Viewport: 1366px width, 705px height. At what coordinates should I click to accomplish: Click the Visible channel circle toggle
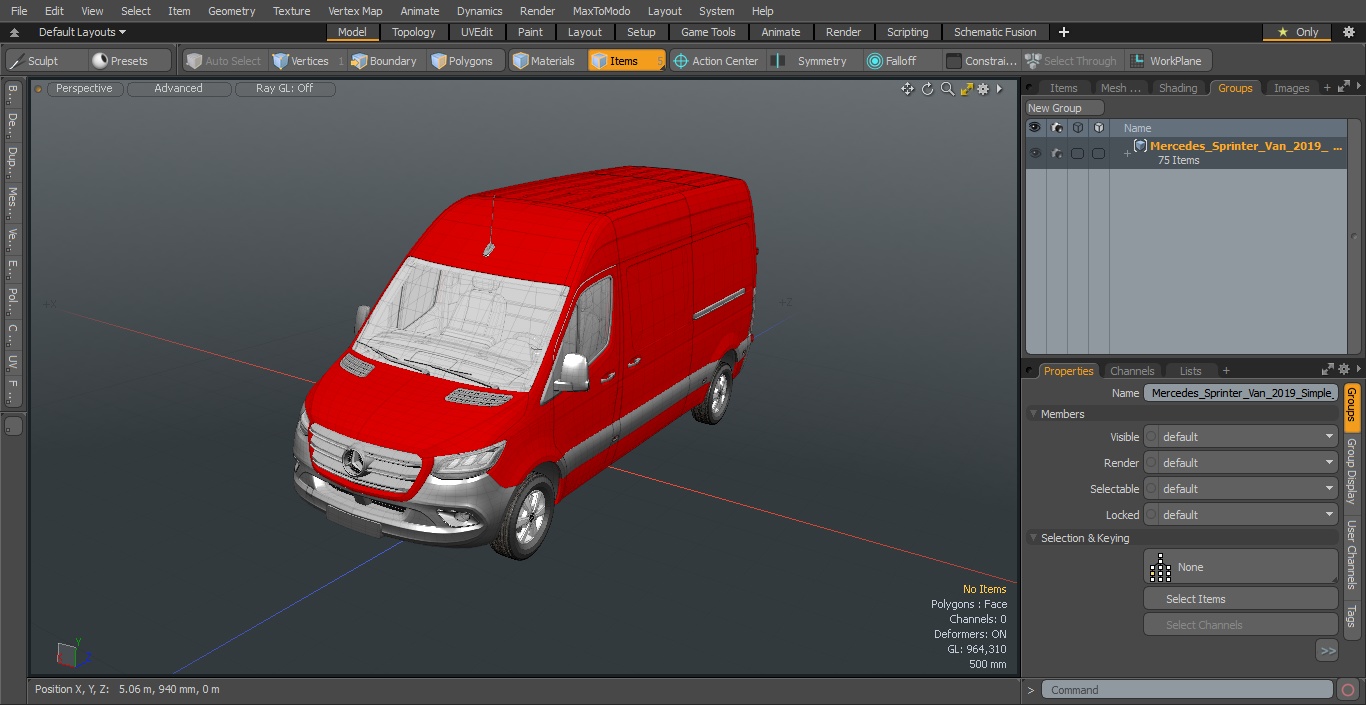coord(1151,437)
